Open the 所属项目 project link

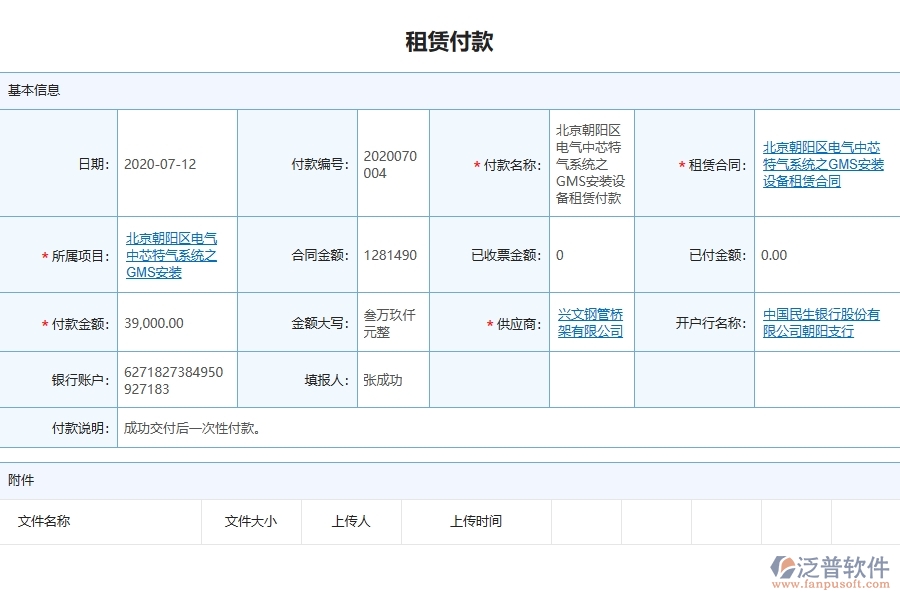pos(172,254)
